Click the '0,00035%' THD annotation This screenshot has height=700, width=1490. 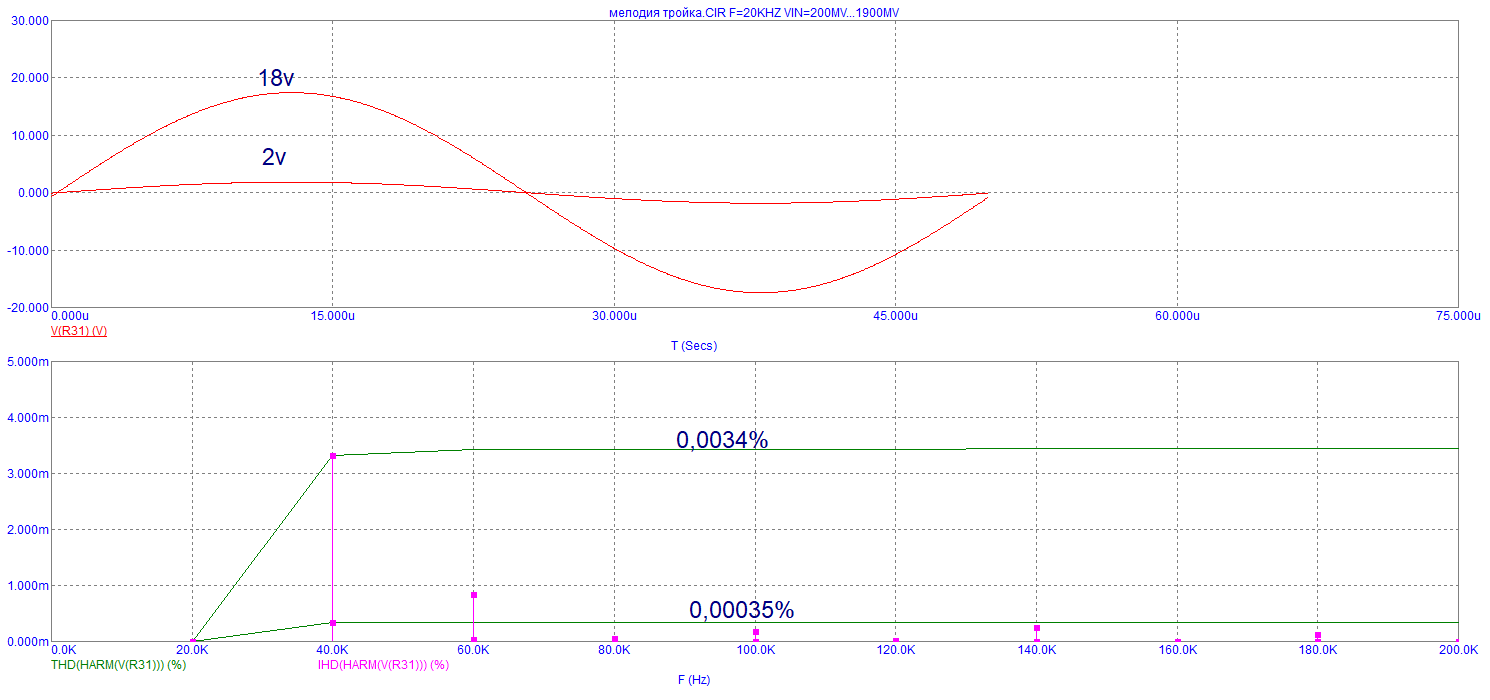[741, 610]
